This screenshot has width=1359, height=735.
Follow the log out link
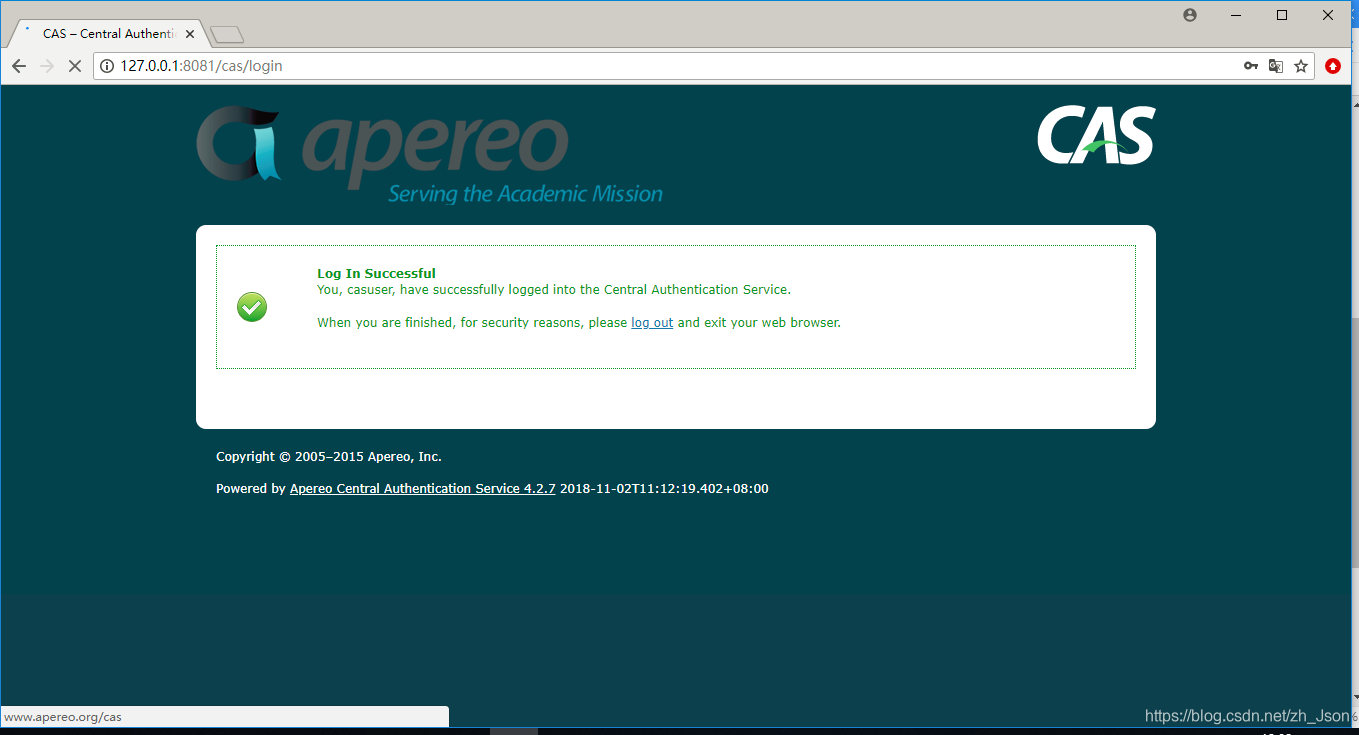tap(652, 323)
